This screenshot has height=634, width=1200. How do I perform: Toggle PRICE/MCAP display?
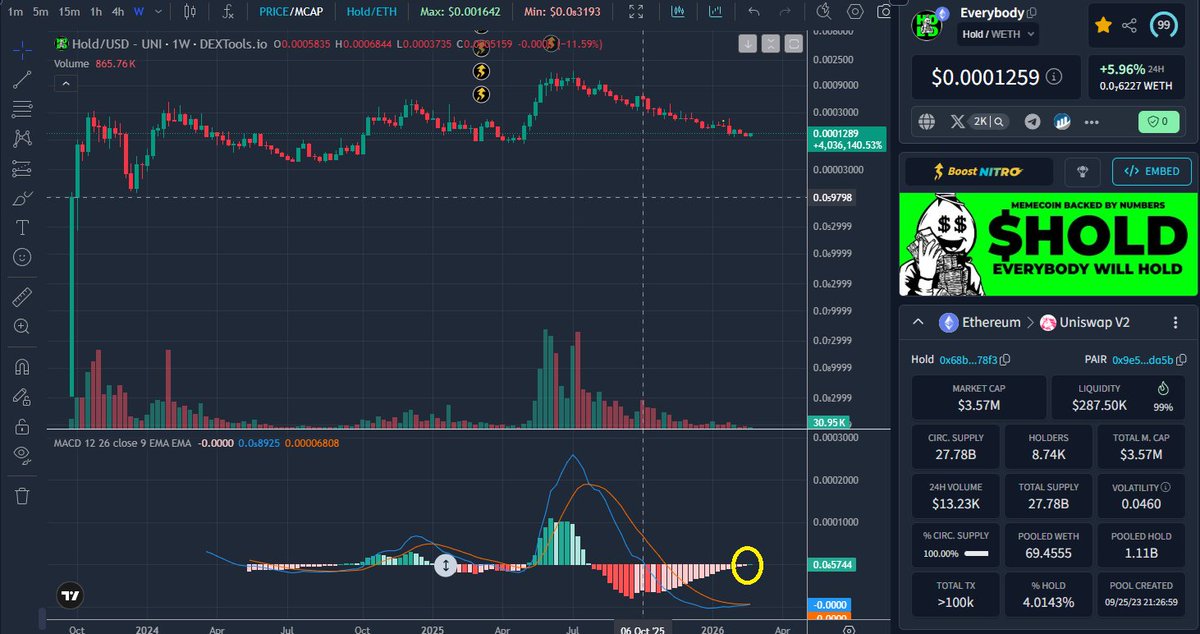pyautogui.click(x=290, y=12)
